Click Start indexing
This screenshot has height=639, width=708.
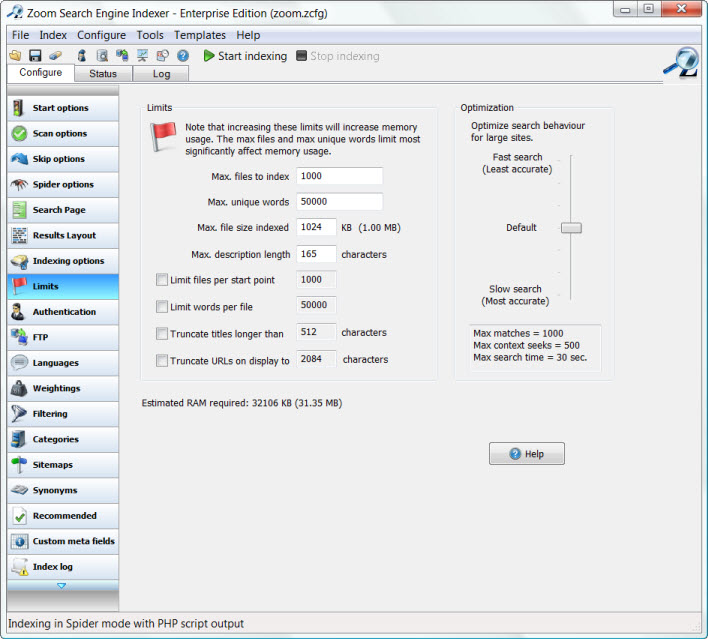coord(245,56)
